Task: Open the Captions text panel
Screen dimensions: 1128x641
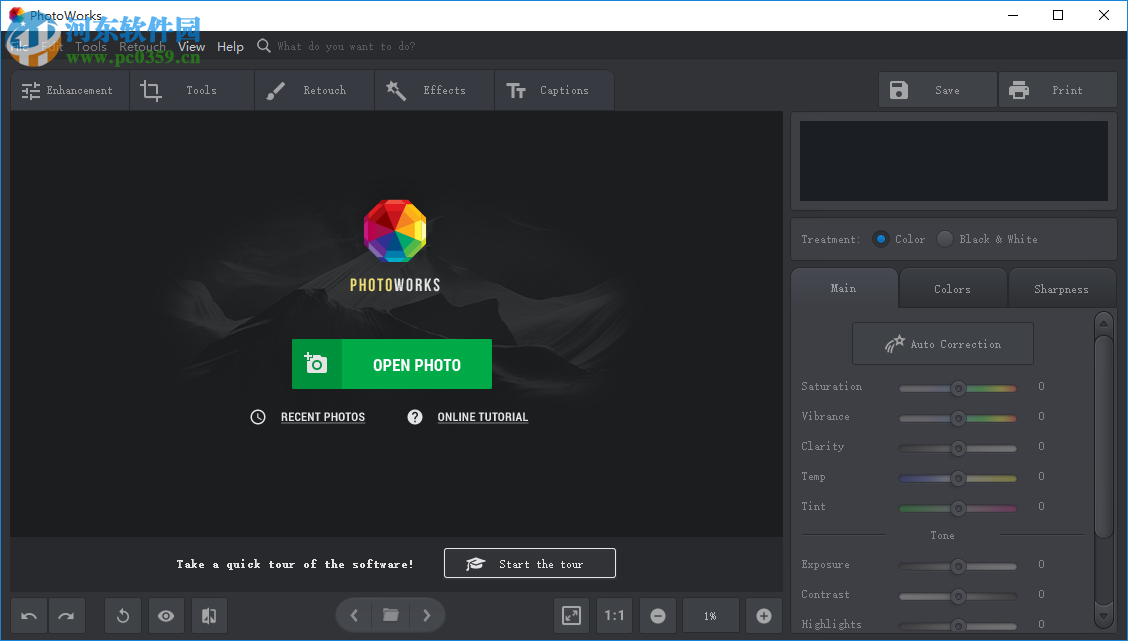Action: (x=553, y=90)
